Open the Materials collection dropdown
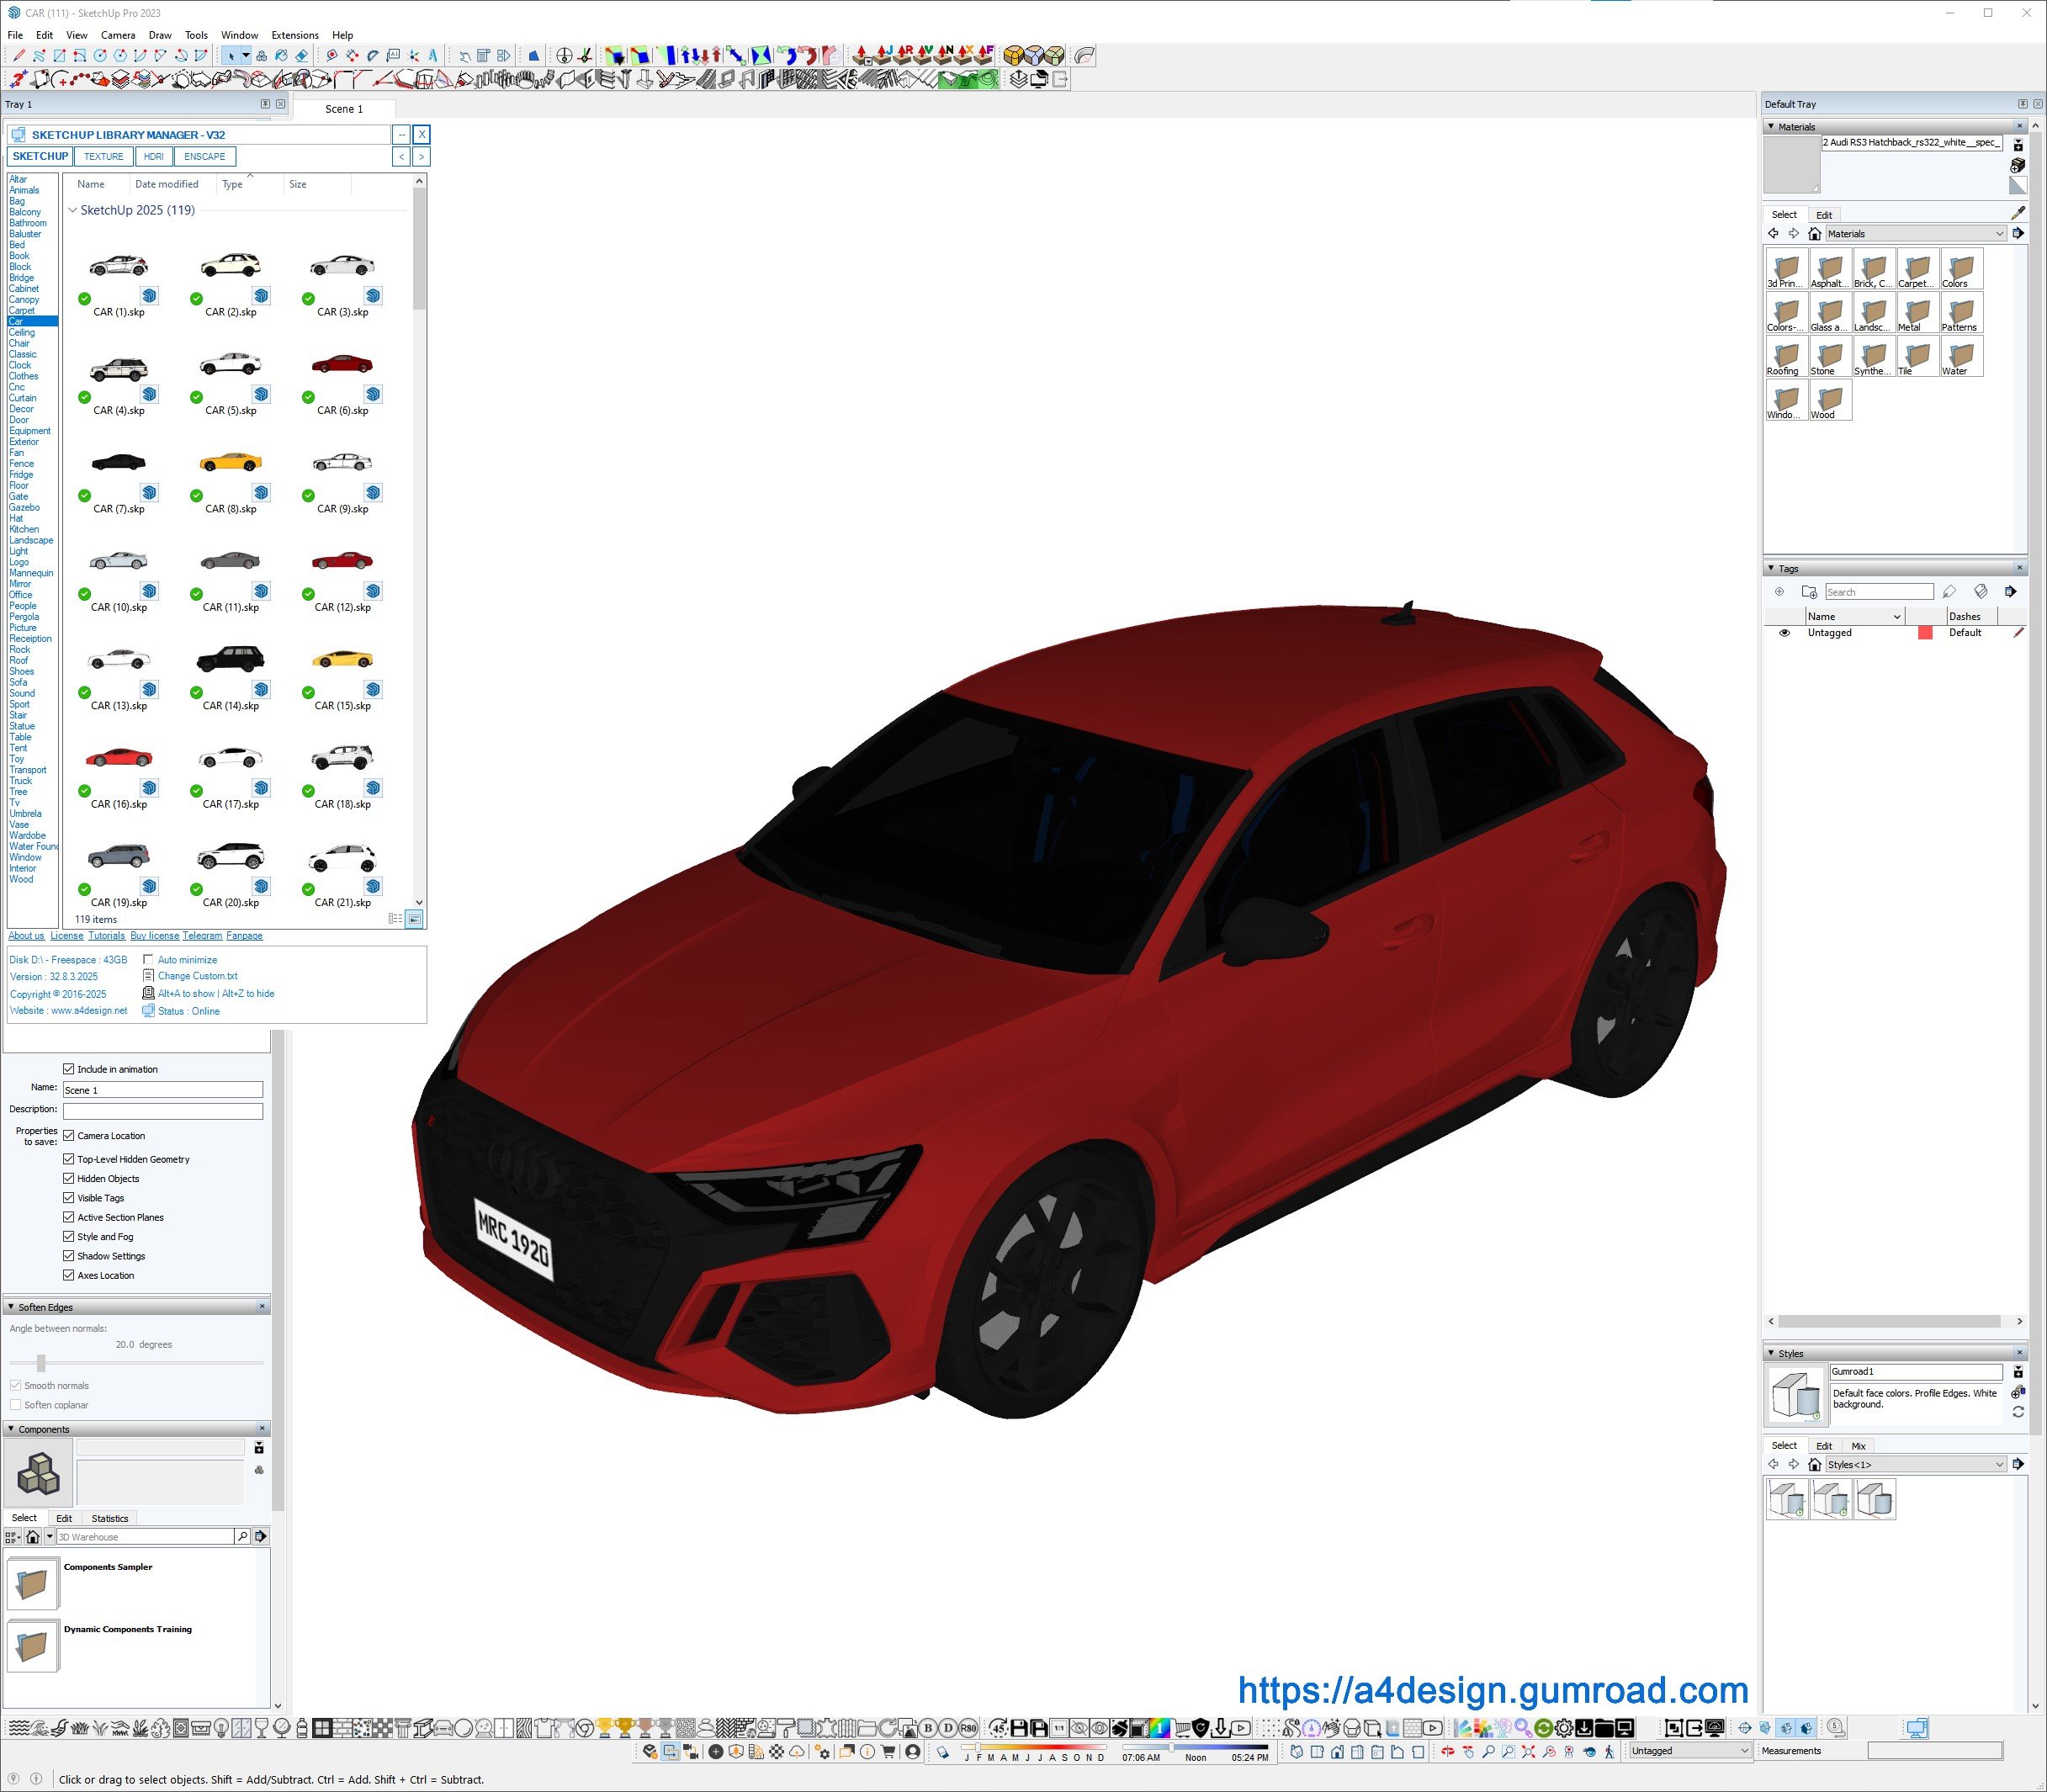This screenshot has width=2047, height=1792. 1999,234
